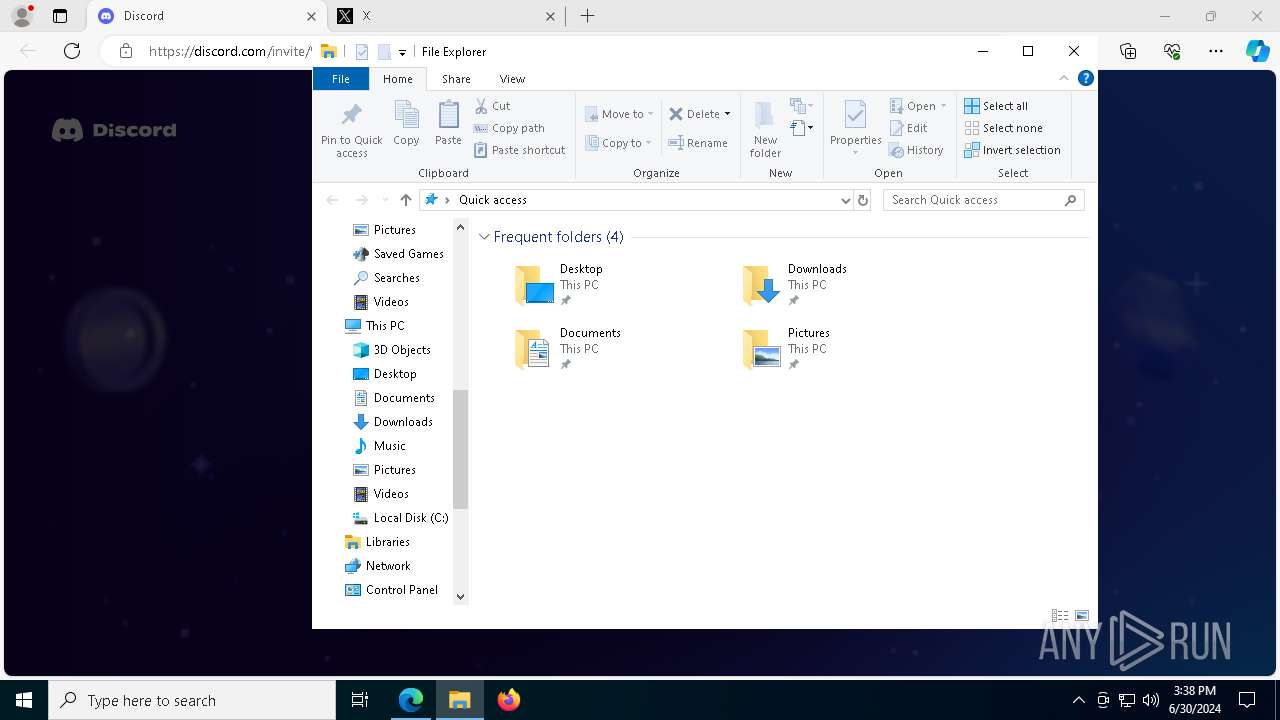Click Paste shortcut in the ribbon
This screenshot has height=720, width=1280.
(x=519, y=150)
